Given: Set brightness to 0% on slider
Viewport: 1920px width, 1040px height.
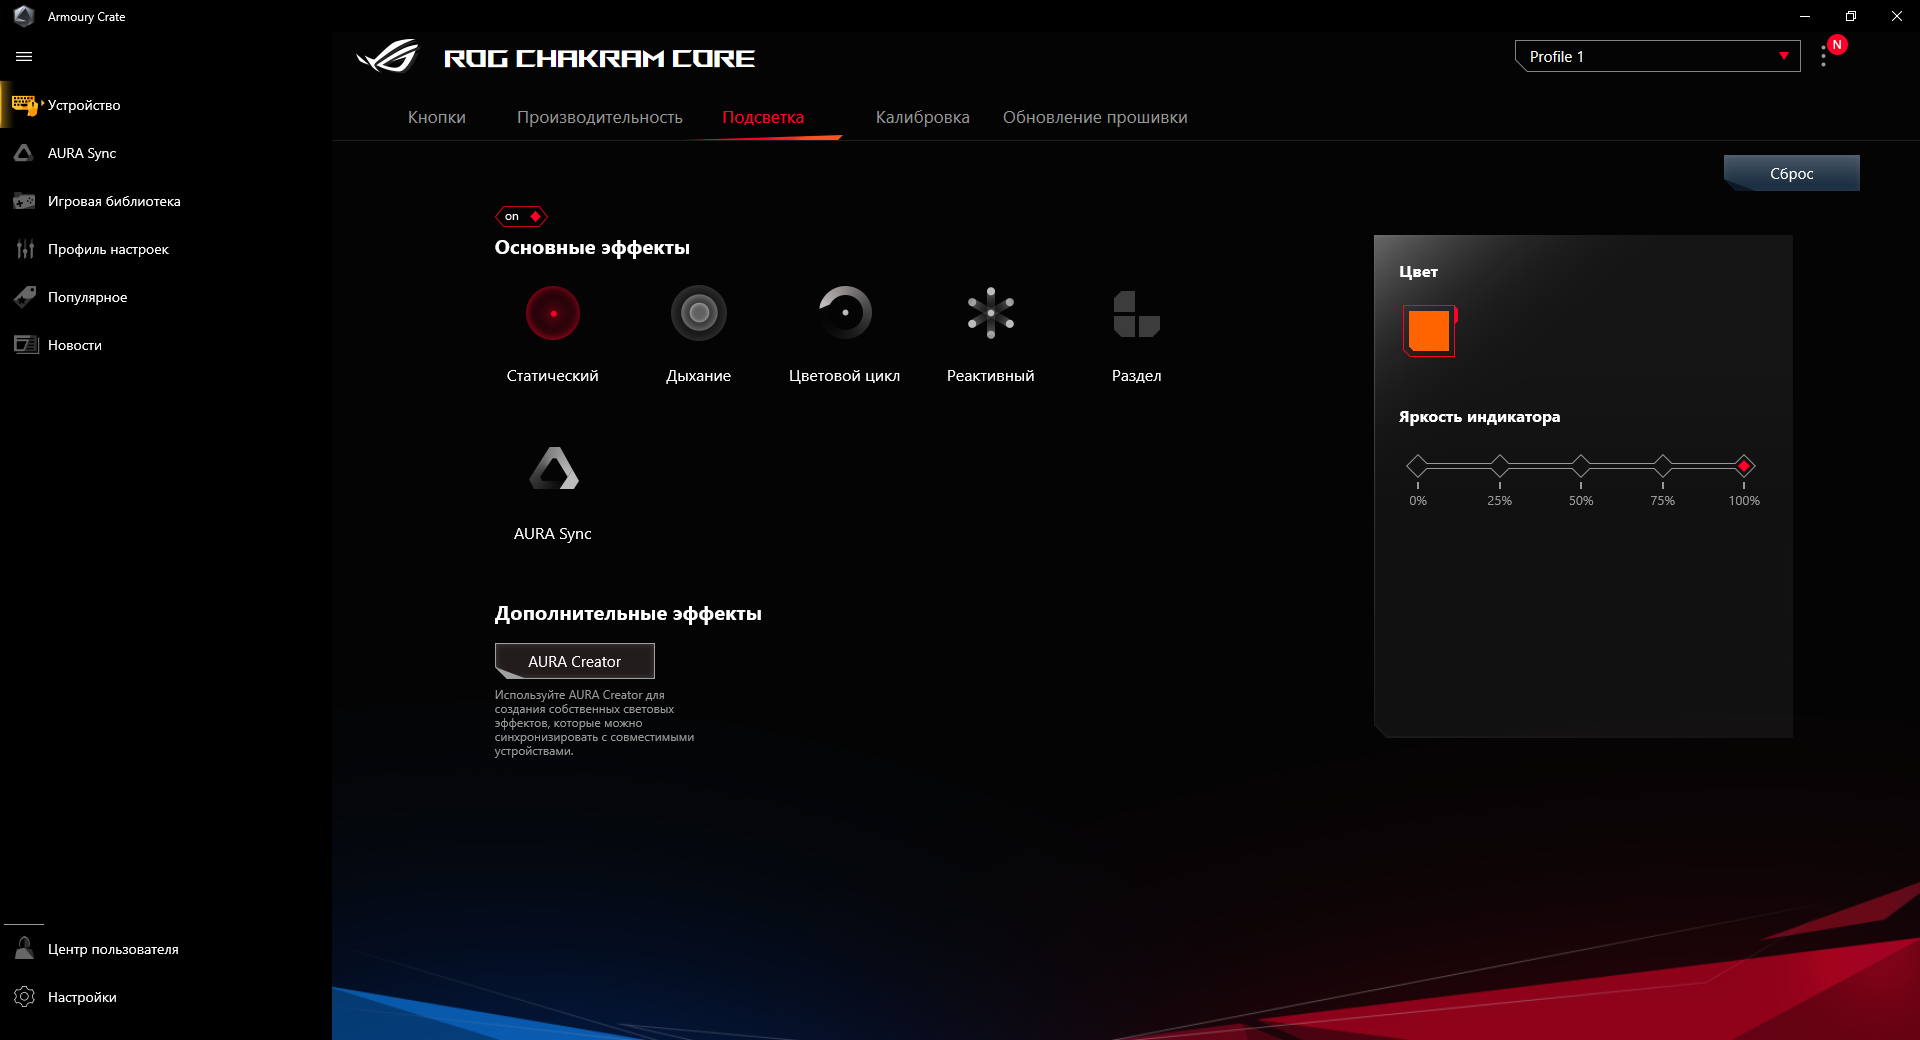Looking at the screenshot, I should [x=1418, y=466].
